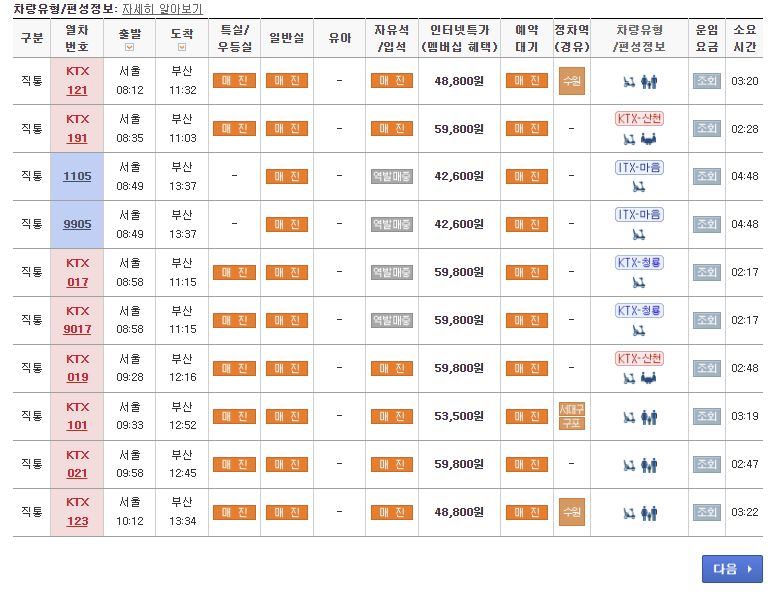Click family seat icon for KTX 121

pos(649,82)
